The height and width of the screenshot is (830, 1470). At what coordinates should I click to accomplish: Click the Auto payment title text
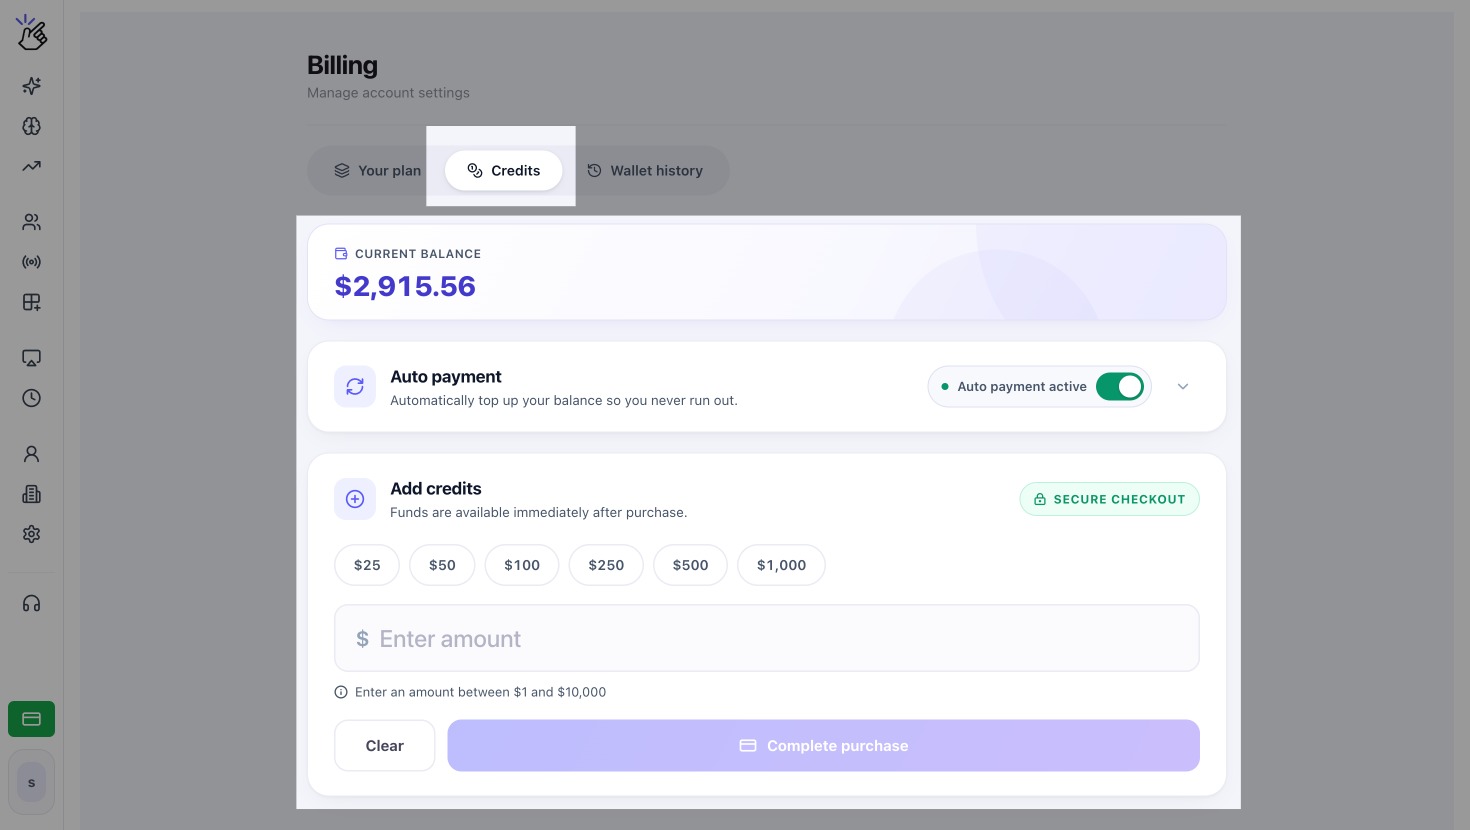click(446, 377)
